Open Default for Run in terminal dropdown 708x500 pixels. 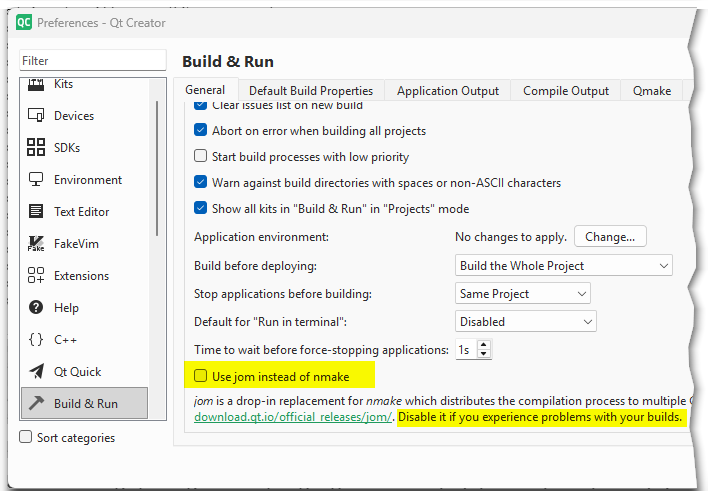(x=525, y=322)
